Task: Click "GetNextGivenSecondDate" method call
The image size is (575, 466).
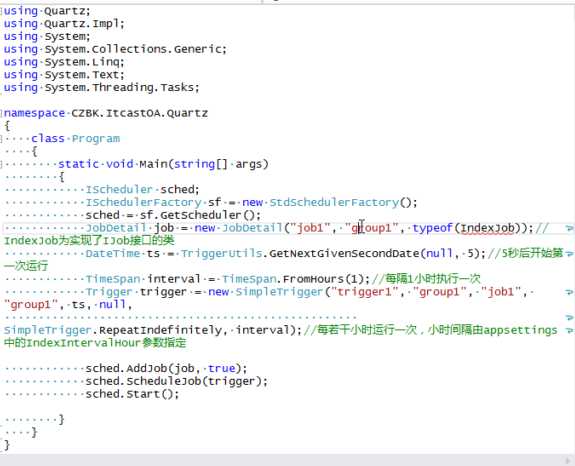Action: coord(344,253)
